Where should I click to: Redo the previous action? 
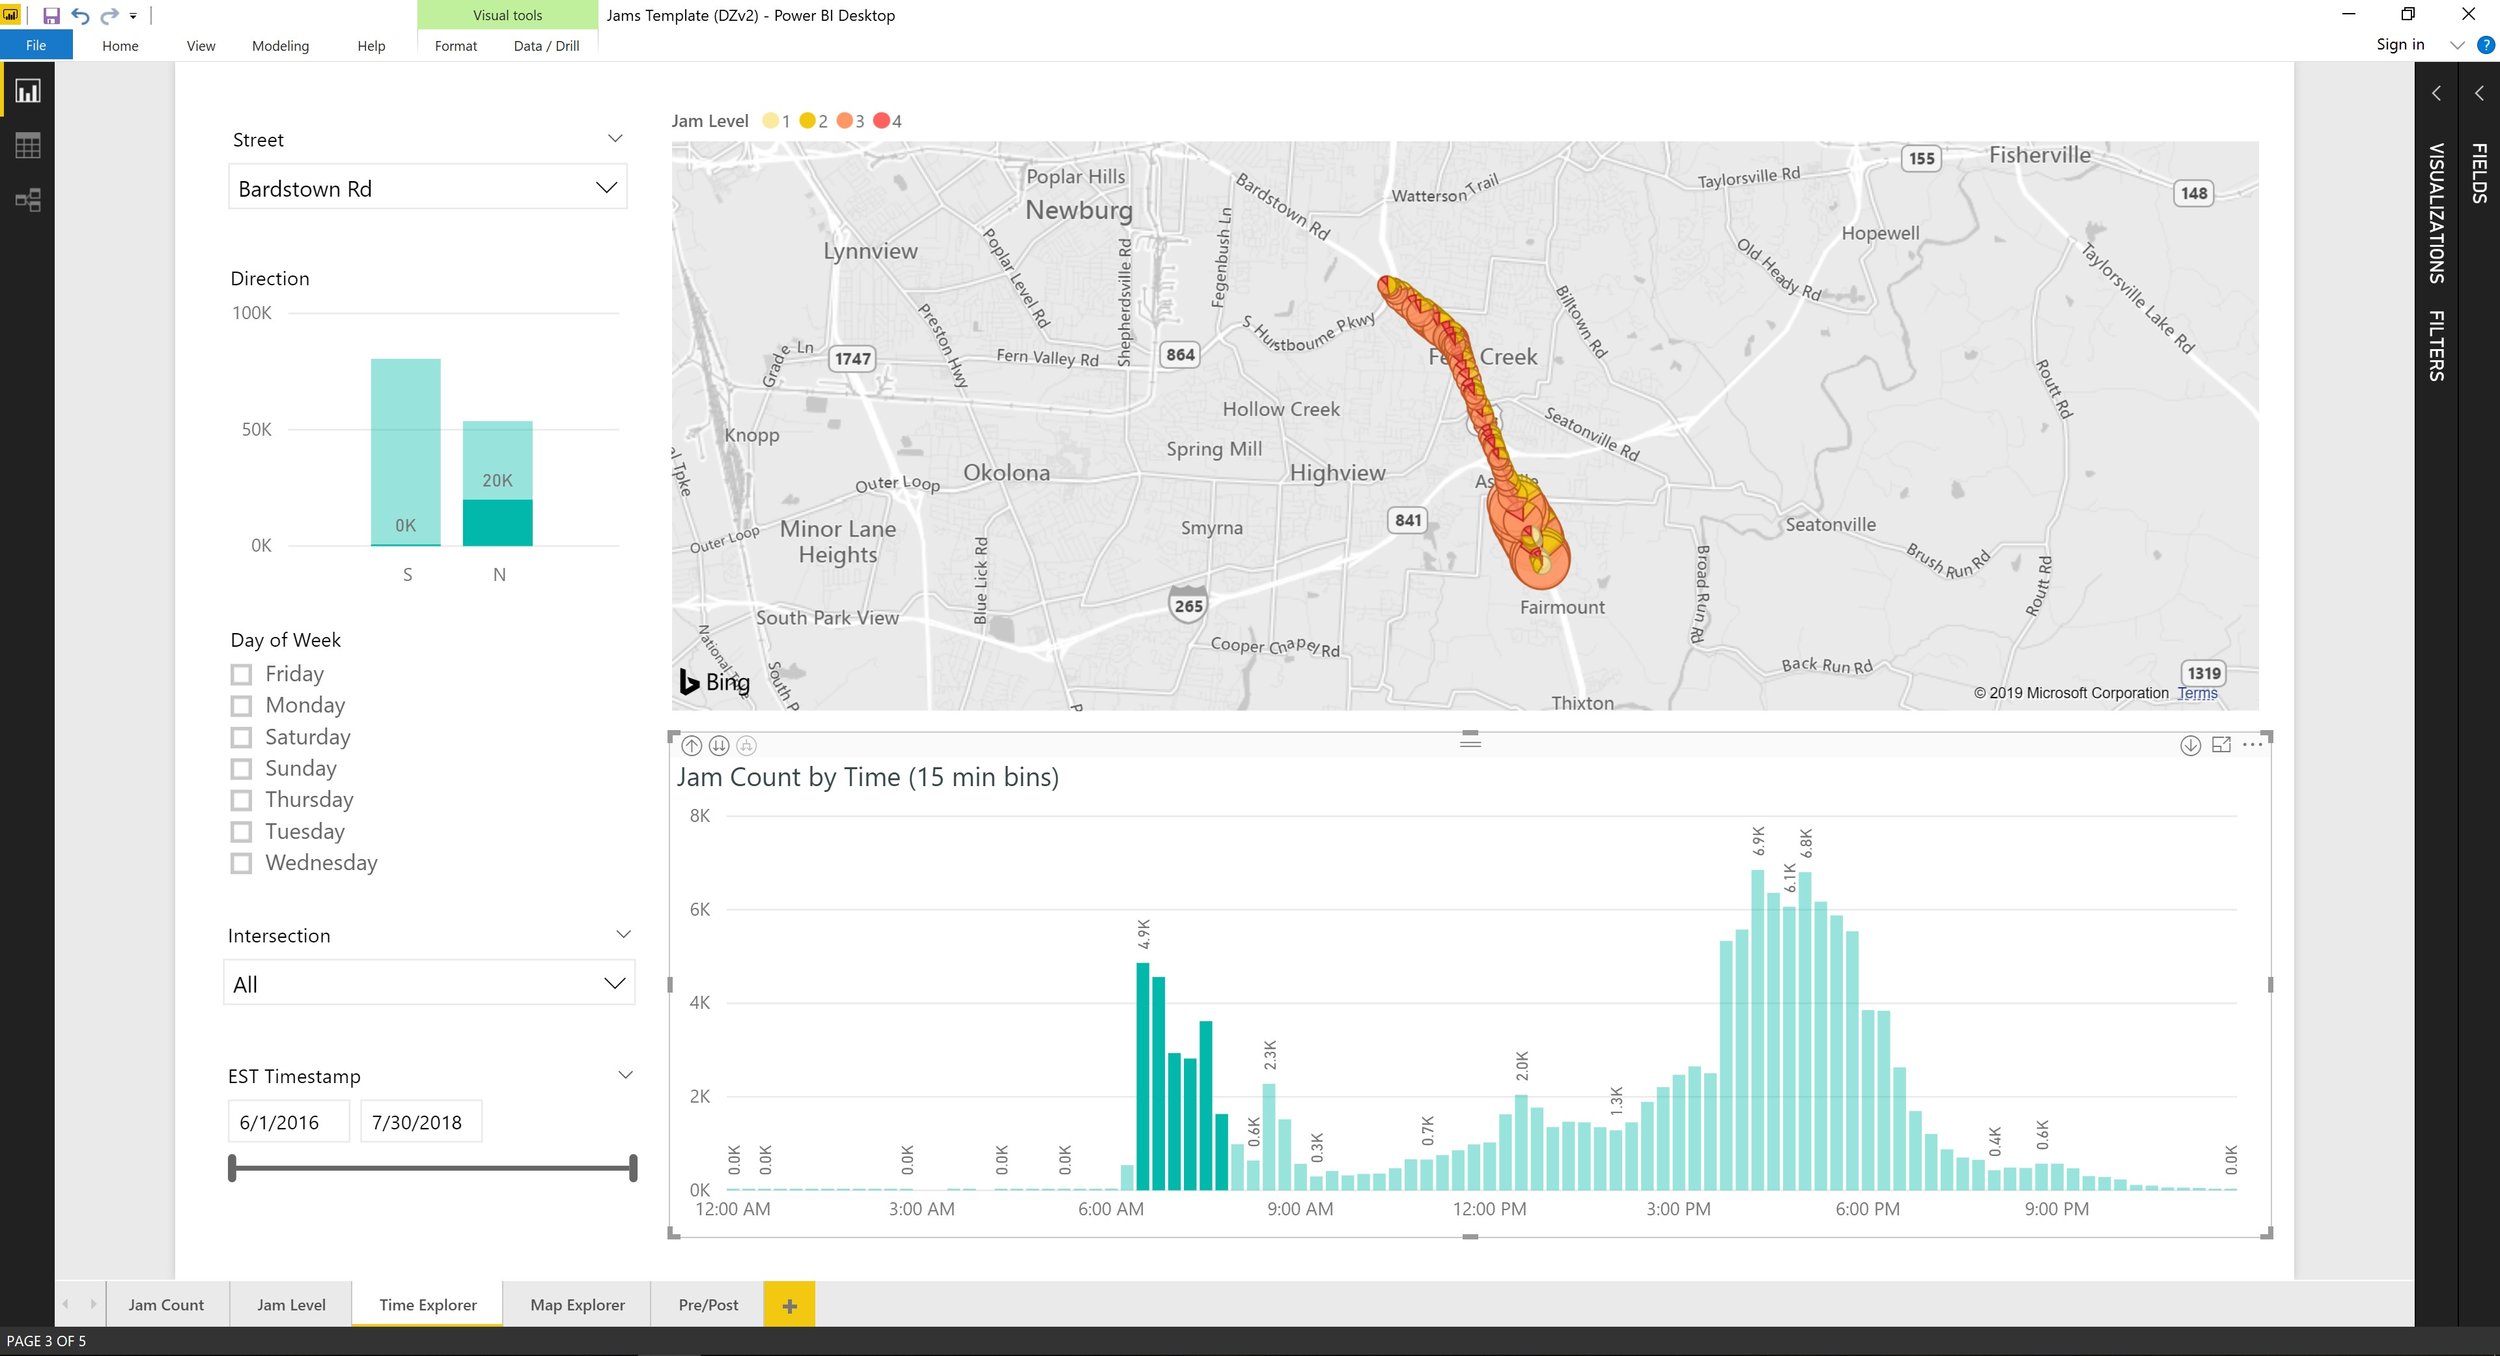pos(109,15)
